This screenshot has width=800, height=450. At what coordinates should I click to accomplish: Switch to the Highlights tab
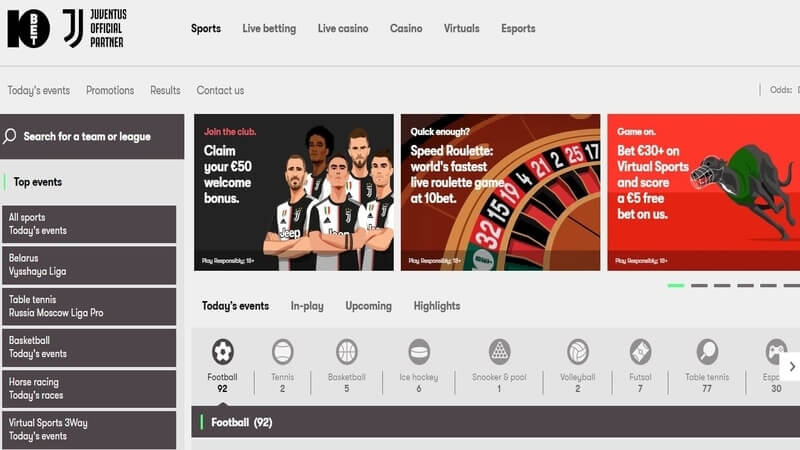pos(437,306)
